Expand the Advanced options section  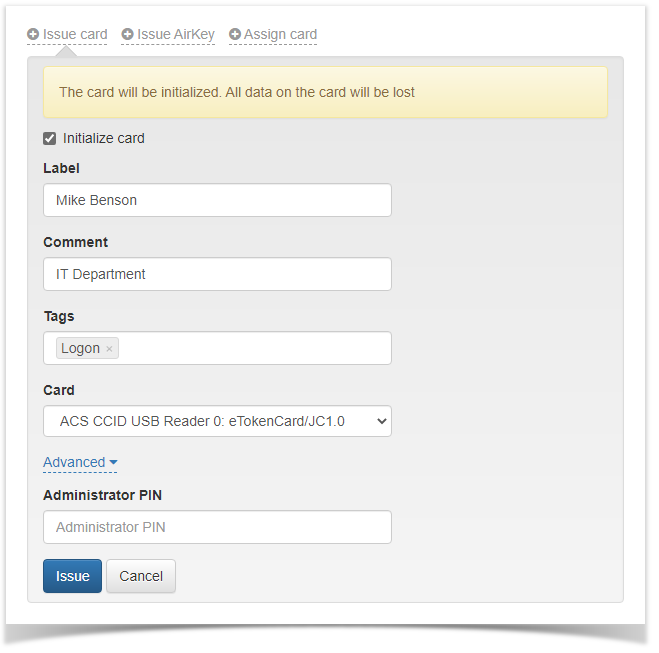click(74, 462)
